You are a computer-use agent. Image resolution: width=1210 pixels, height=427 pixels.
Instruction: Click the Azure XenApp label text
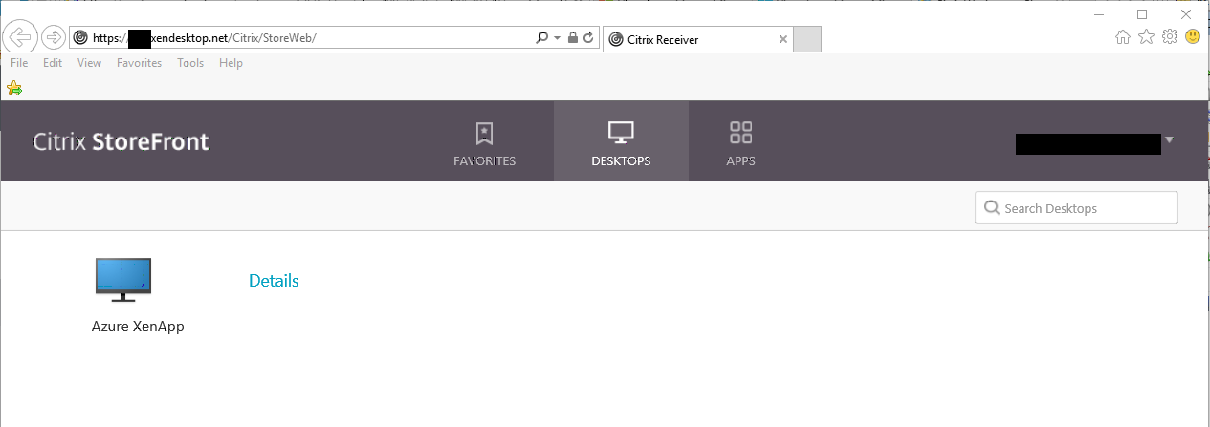tap(138, 327)
